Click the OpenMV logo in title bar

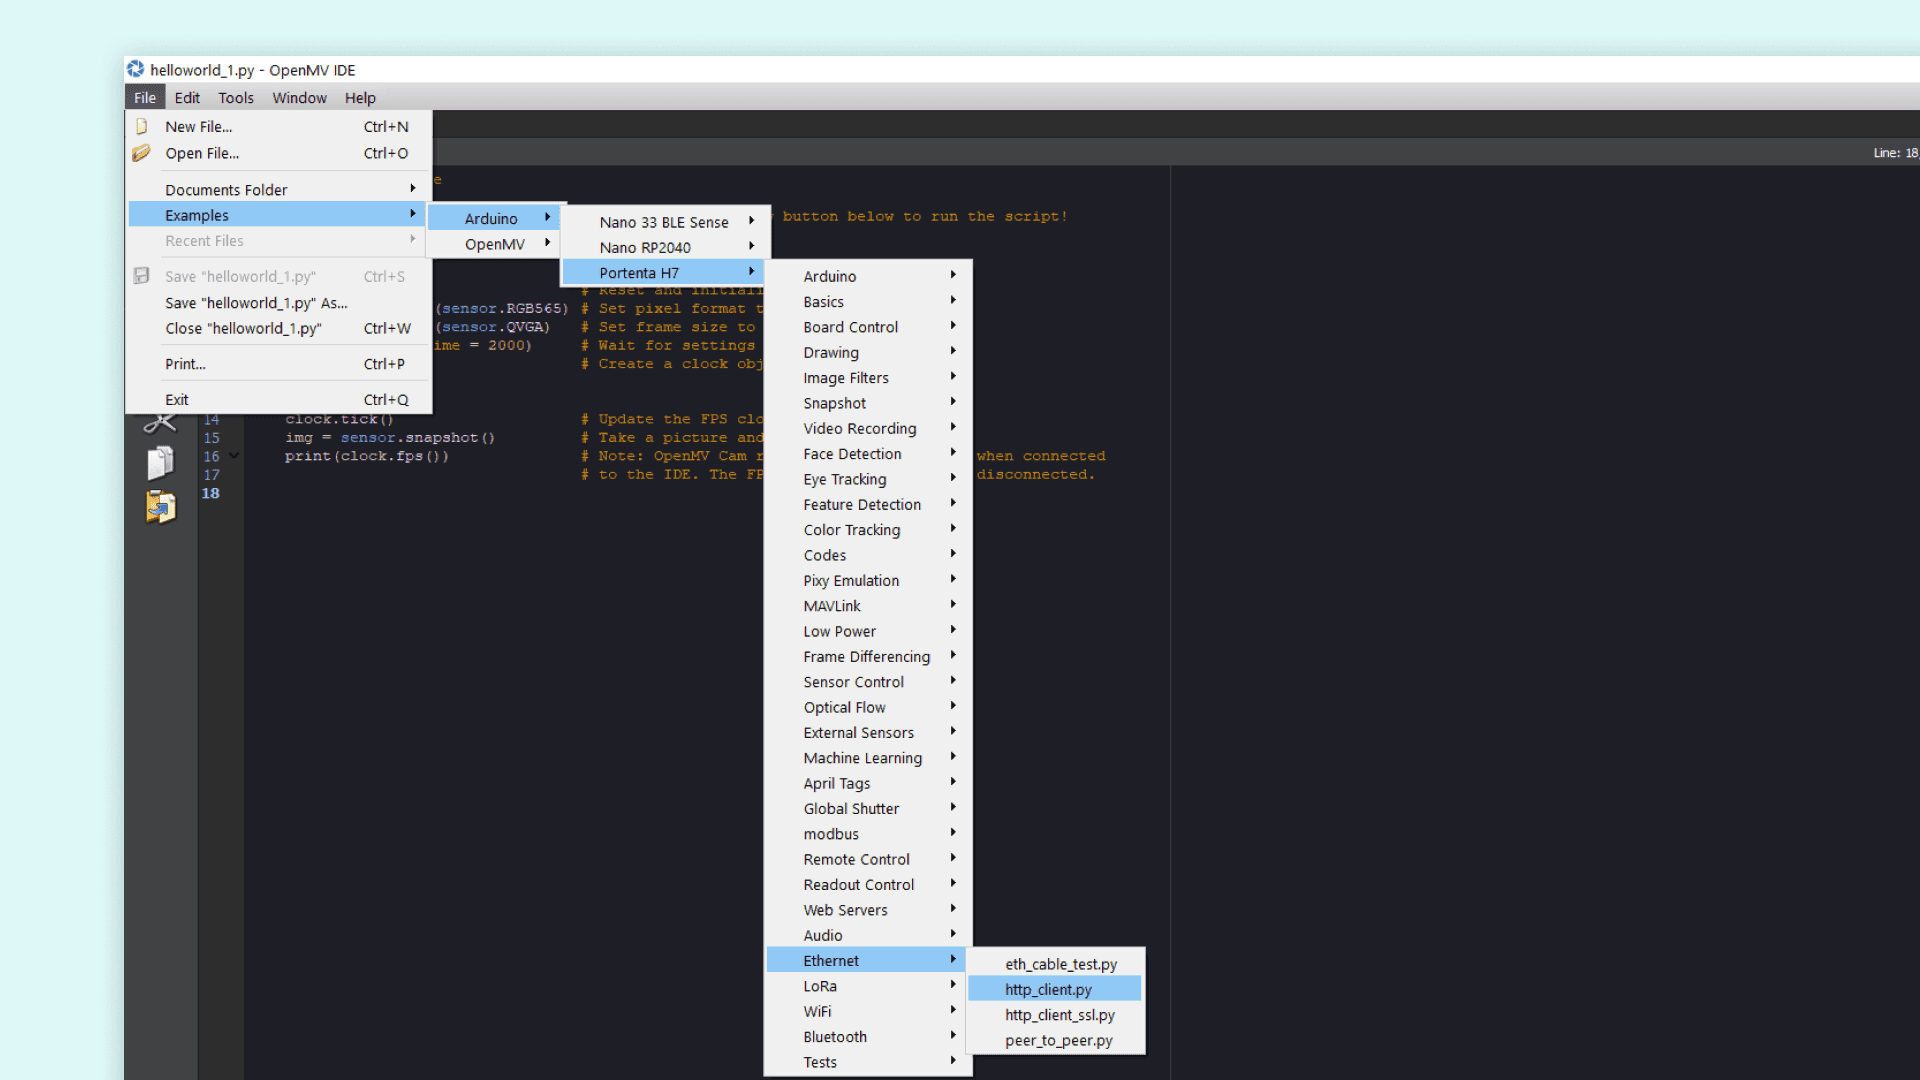click(136, 69)
